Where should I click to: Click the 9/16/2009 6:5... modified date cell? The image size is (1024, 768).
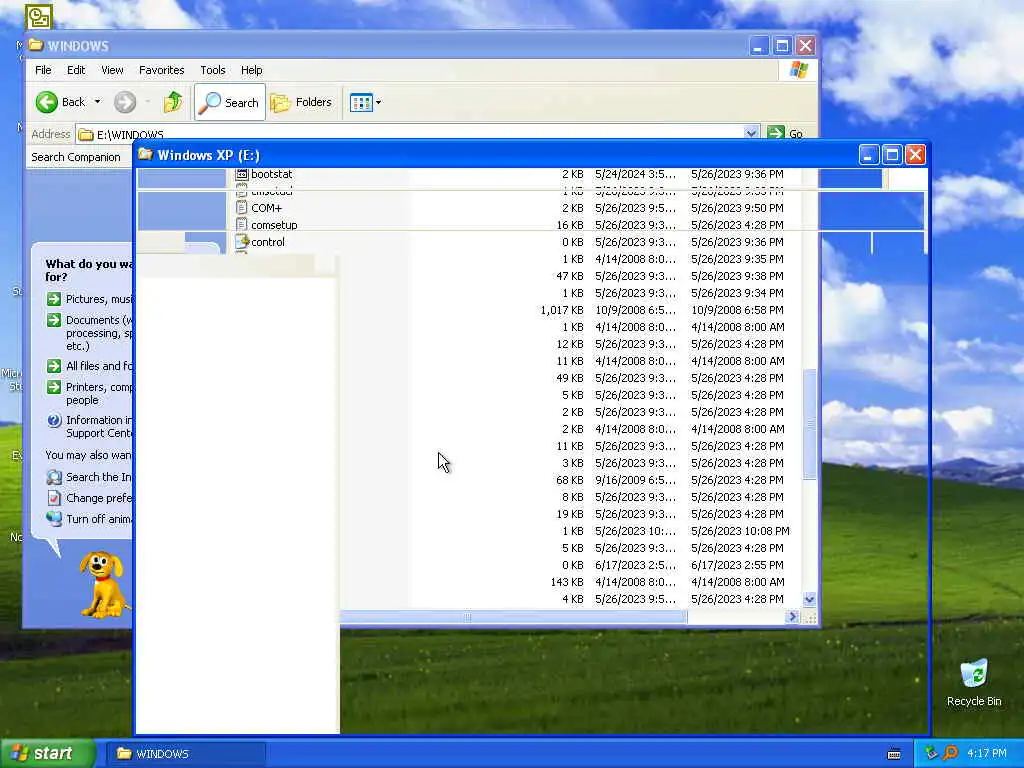click(635, 480)
